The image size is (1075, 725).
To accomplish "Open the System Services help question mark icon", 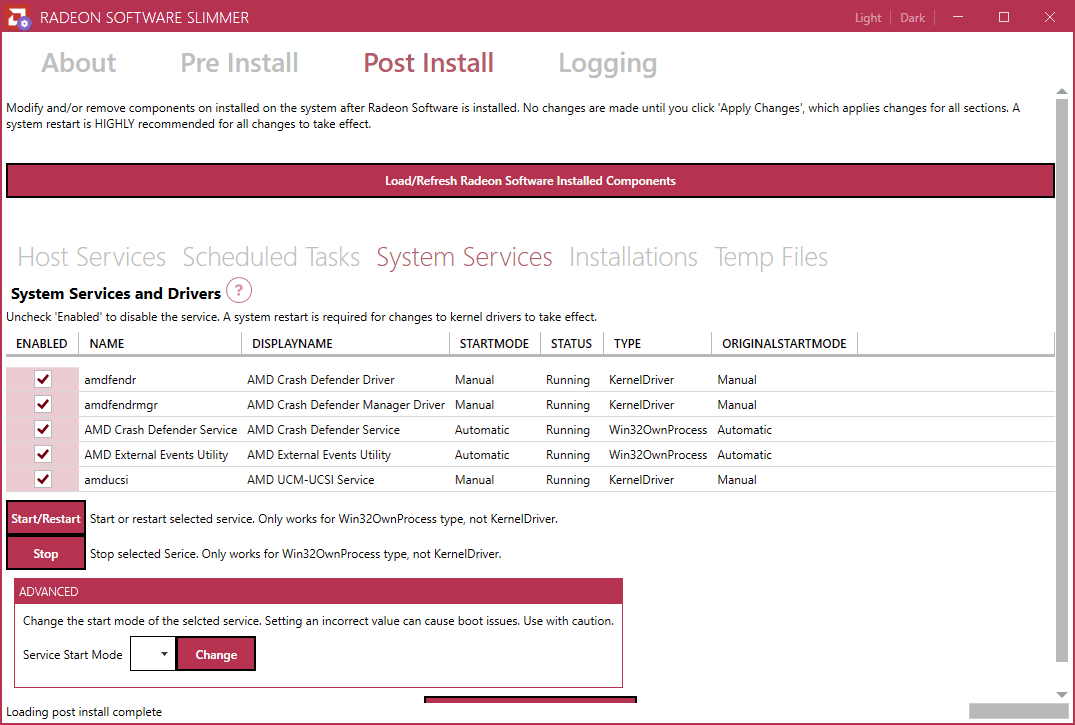I will tap(239, 290).
